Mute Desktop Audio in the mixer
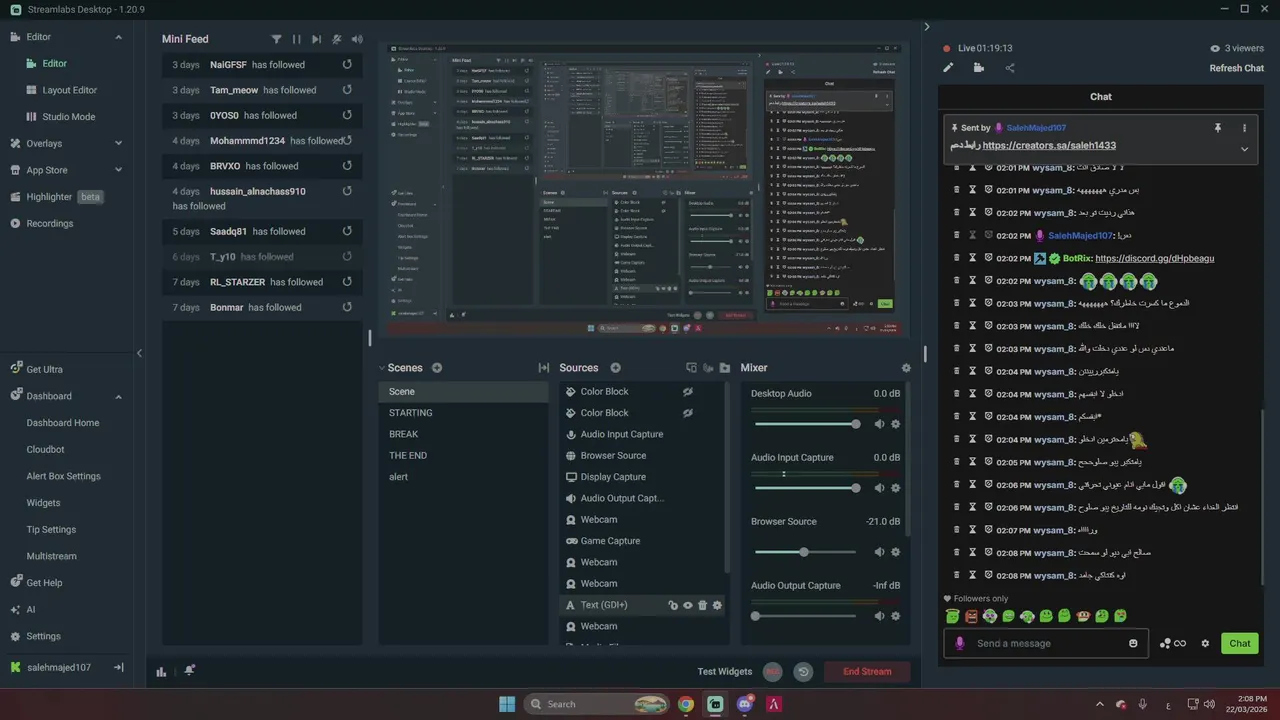 880,424
